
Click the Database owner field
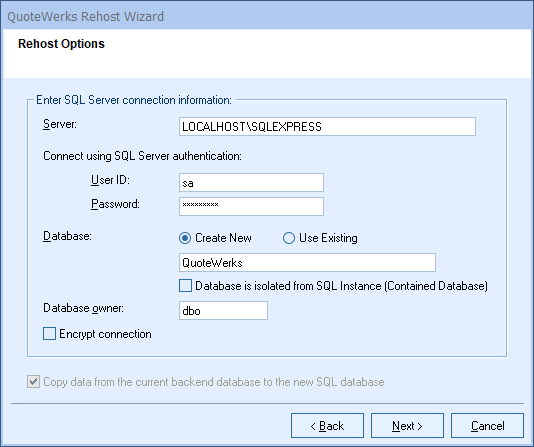click(223, 310)
